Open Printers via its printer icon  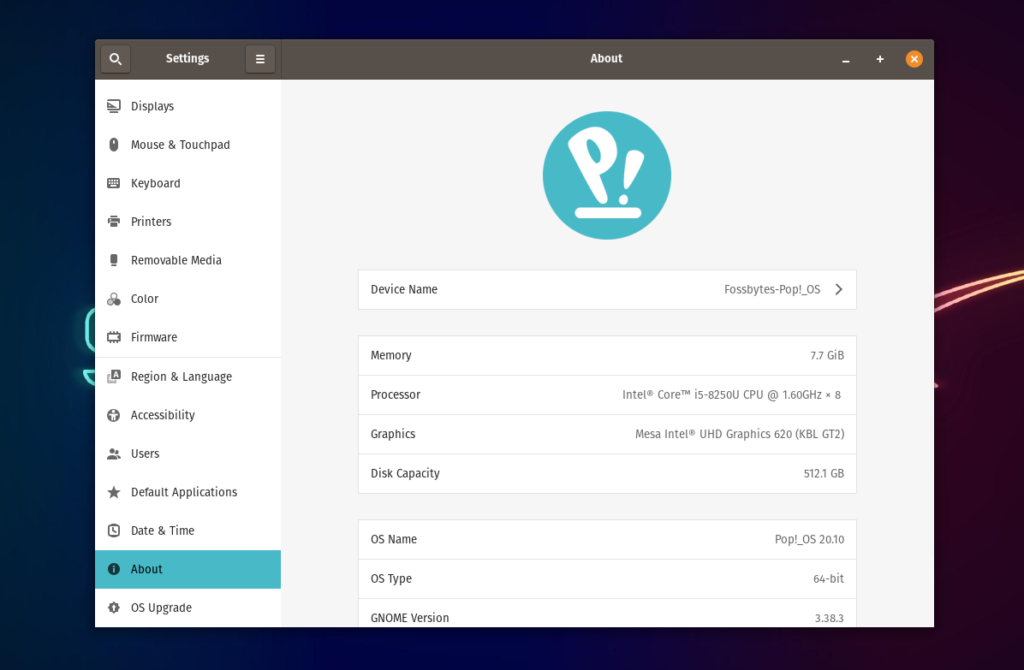click(x=113, y=221)
